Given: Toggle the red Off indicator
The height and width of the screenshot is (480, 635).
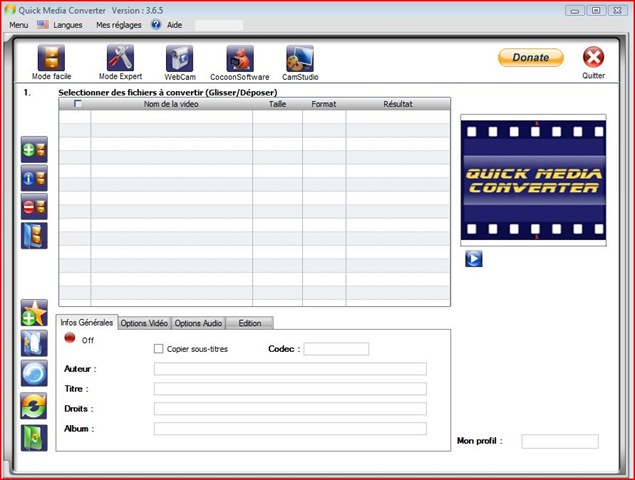Looking at the screenshot, I should click(x=70, y=337).
